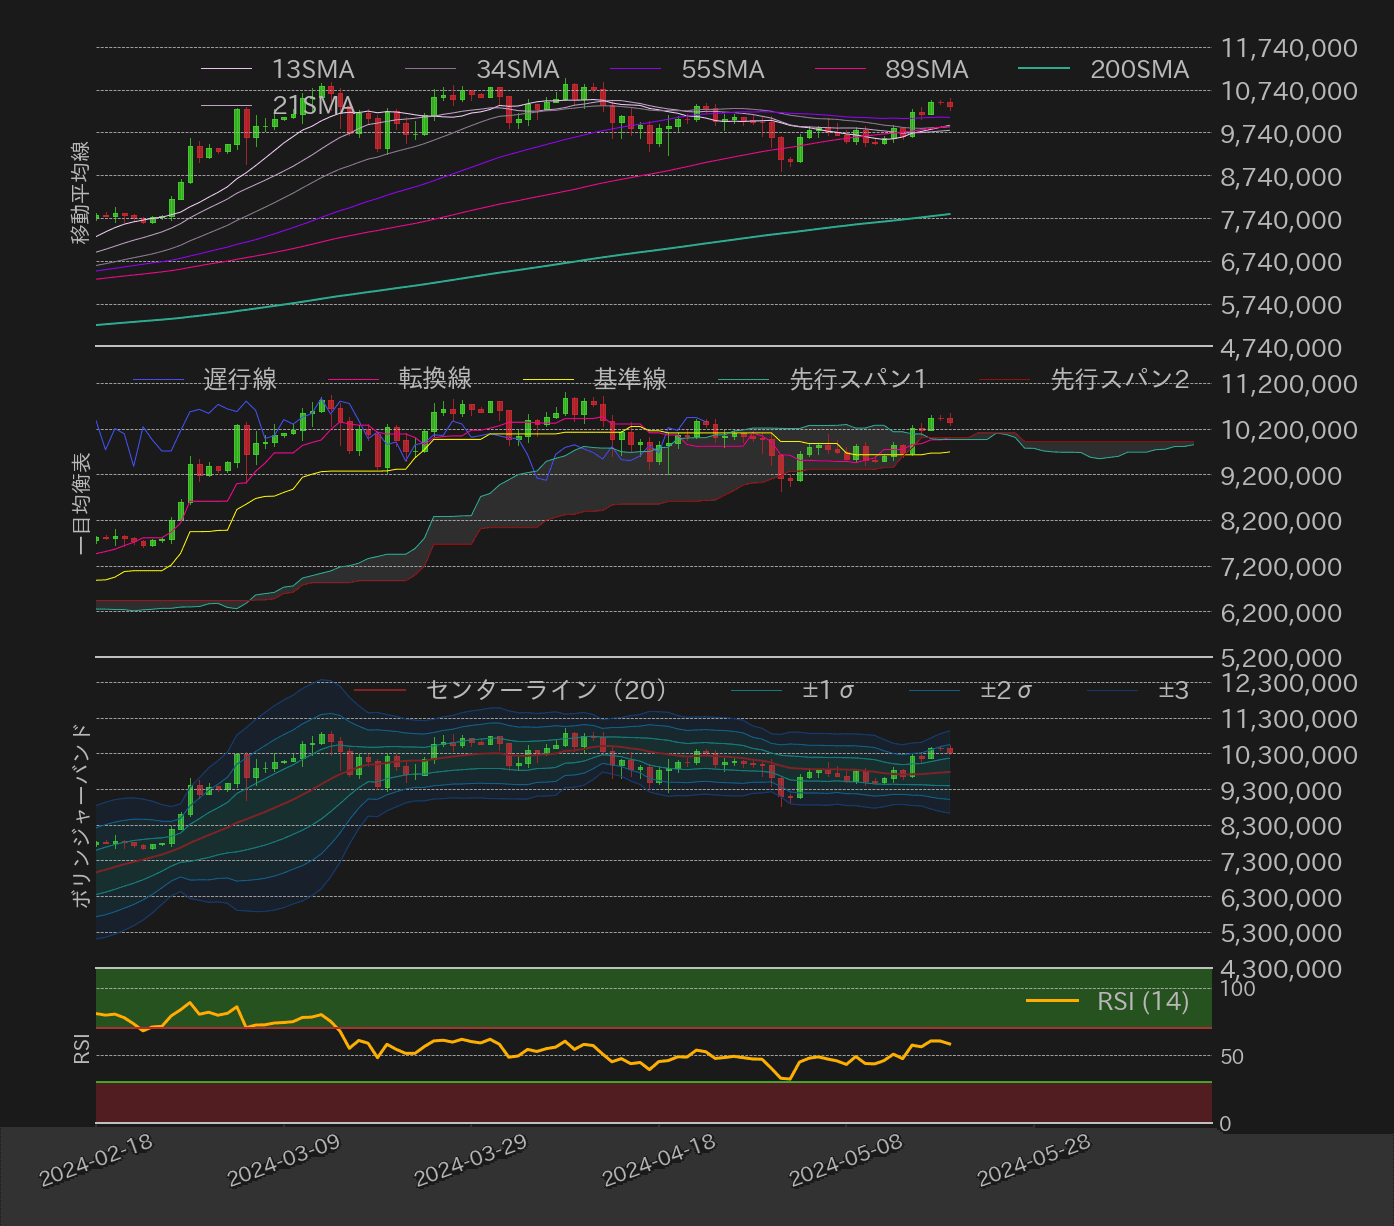Toggle the 34SMA legend entry

pyautogui.click(x=517, y=69)
